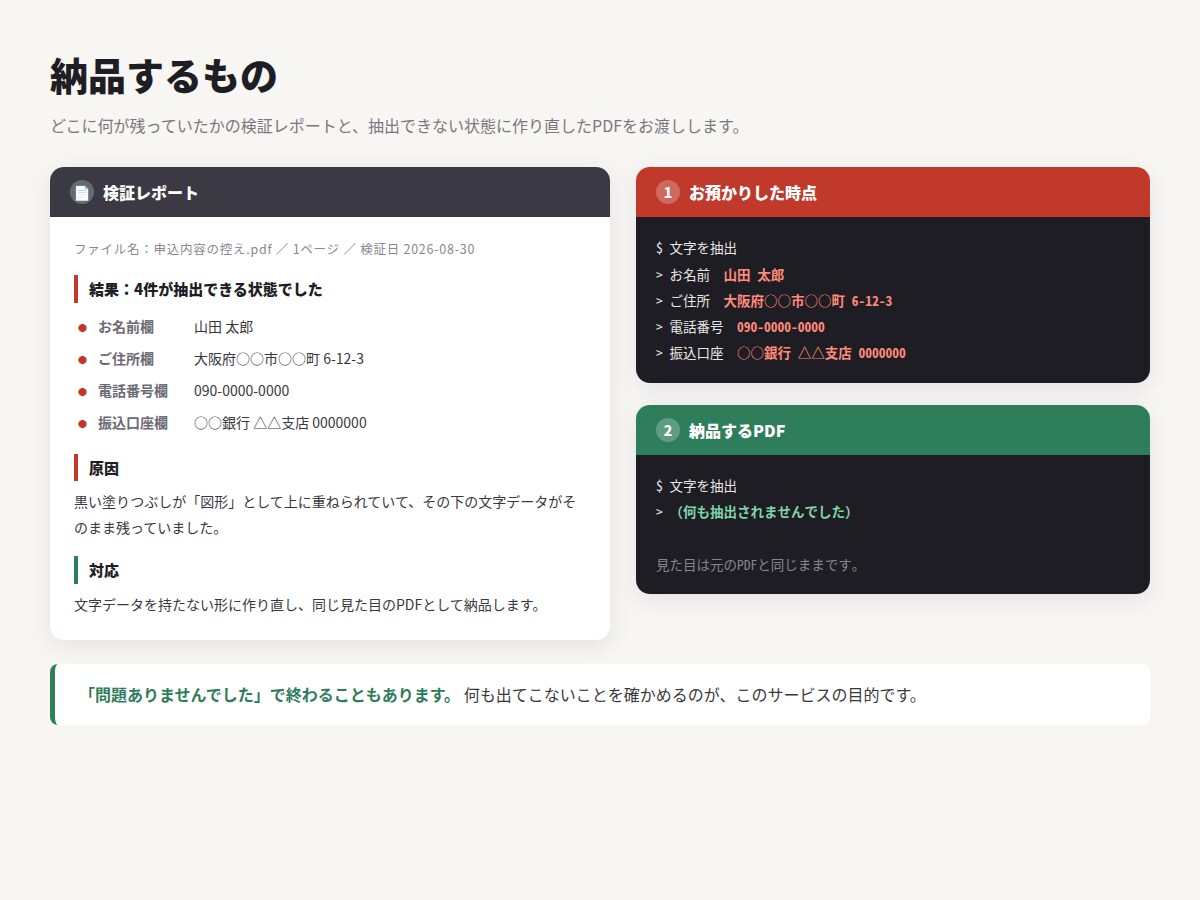This screenshot has width=1200, height=900.
Task: Click the subtitle starting どこに何が残っていたか
Action: (397, 126)
